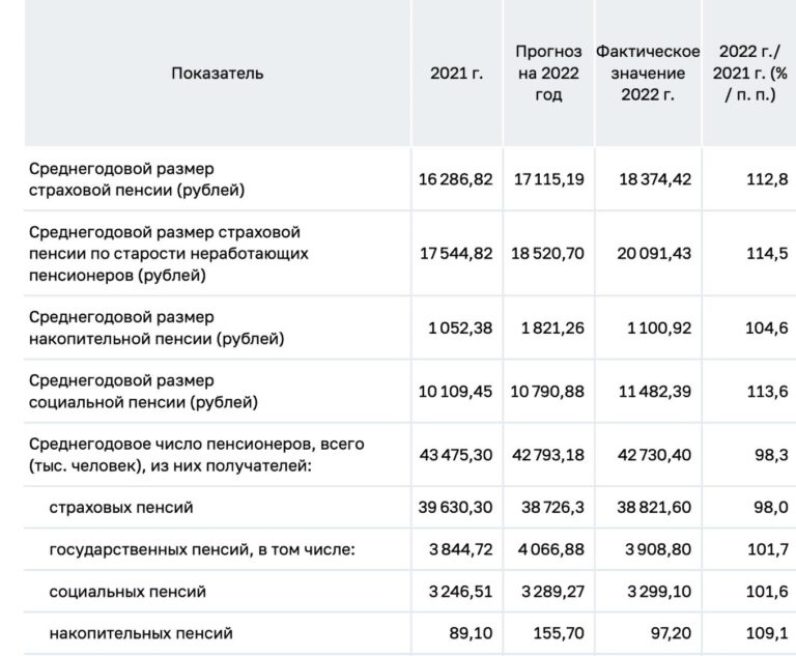The image size is (796, 656).
Task: Select value 97,20
Action: 671,634
